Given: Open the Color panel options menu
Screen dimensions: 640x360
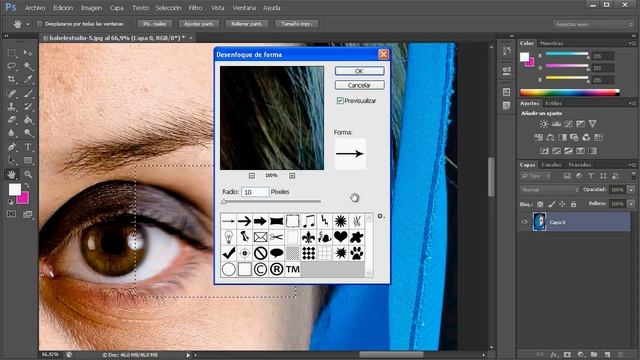Looking at the screenshot, I should pos(631,43).
